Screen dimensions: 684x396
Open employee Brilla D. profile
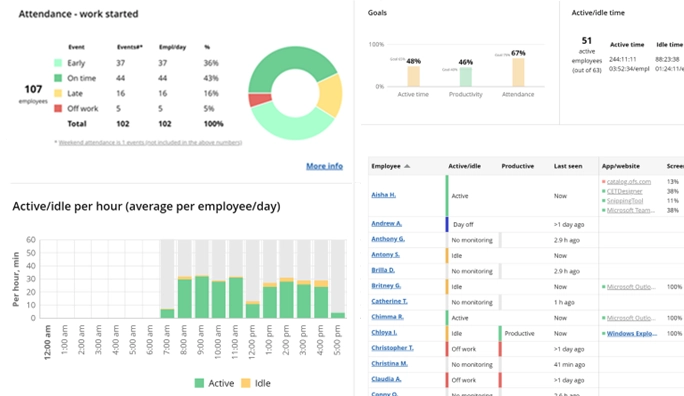coord(383,270)
